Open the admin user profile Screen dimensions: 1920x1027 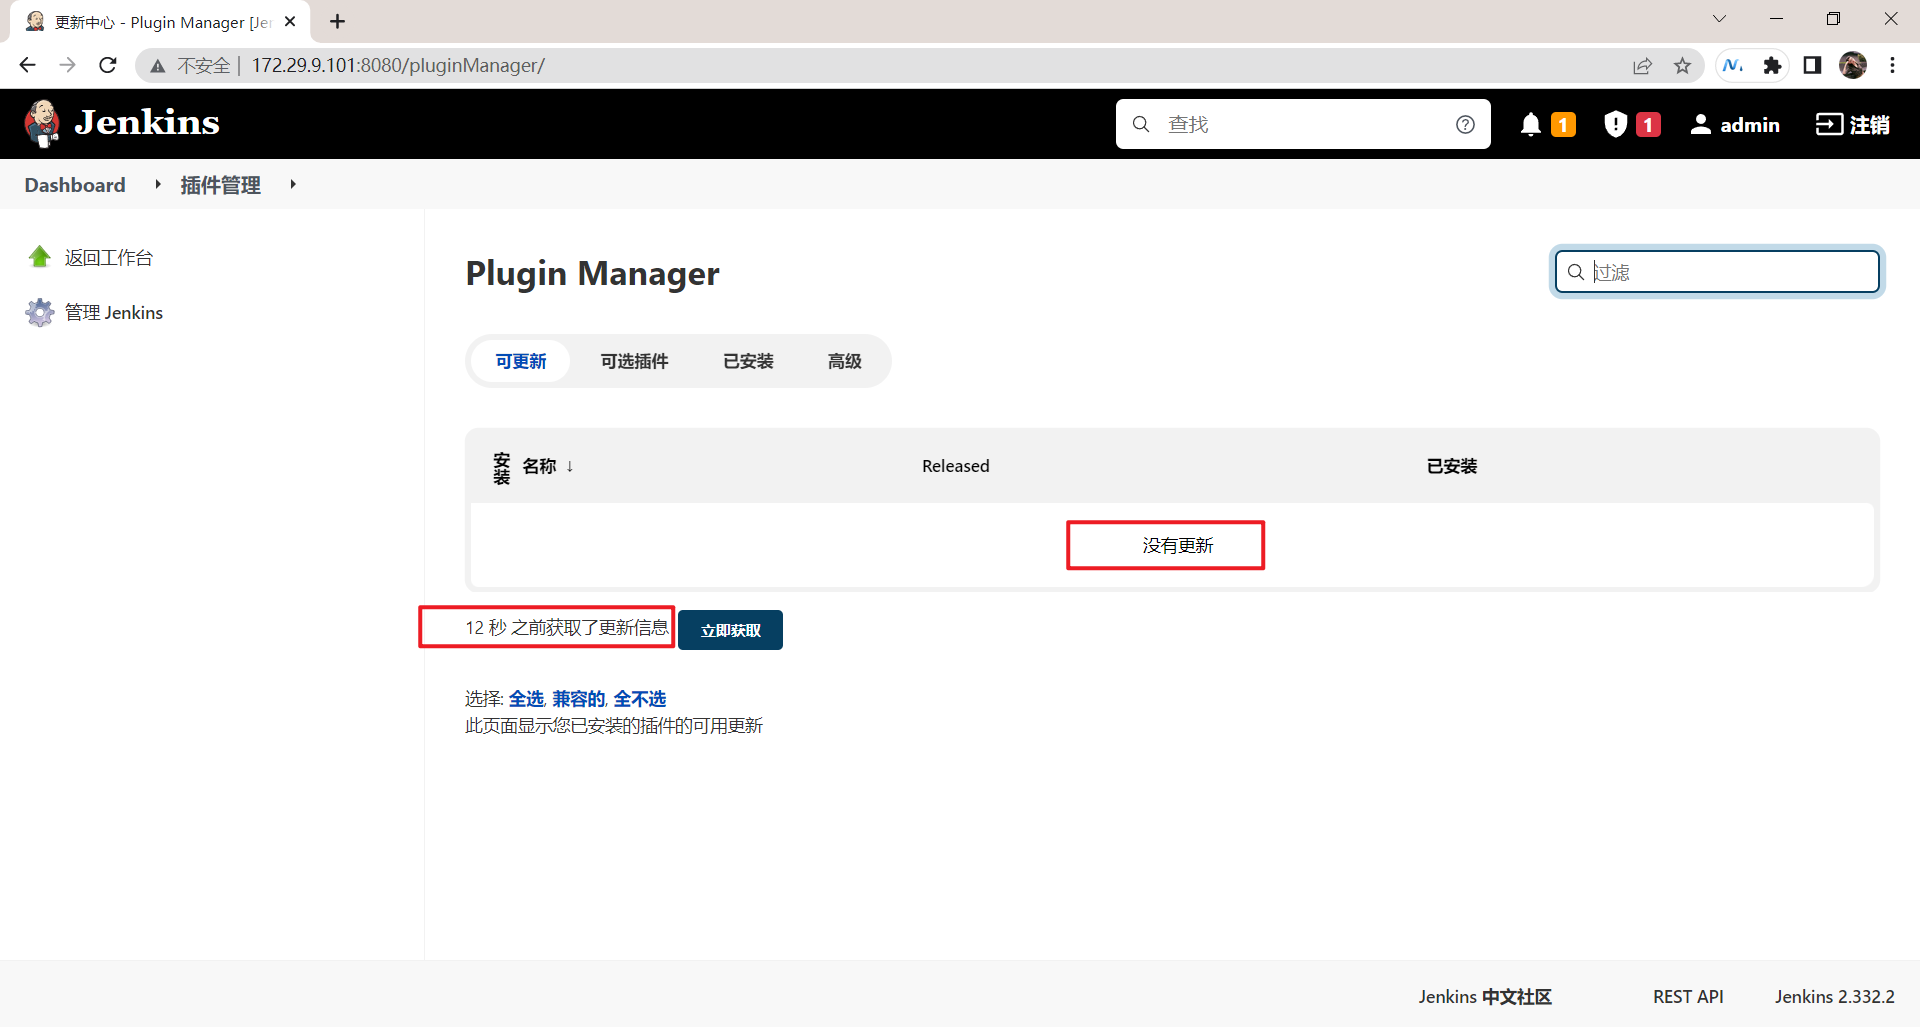coord(1735,124)
